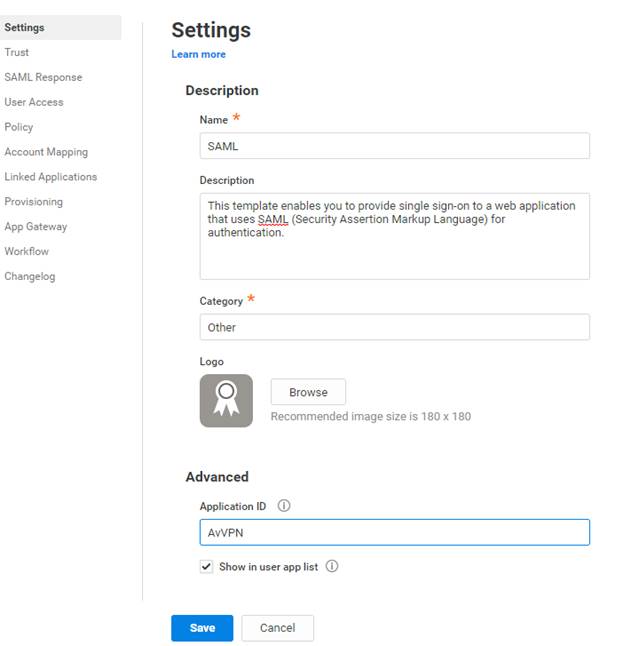The width and height of the screenshot is (623, 646).
Task: Open Linked Applications page
Action: click(51, 177)
